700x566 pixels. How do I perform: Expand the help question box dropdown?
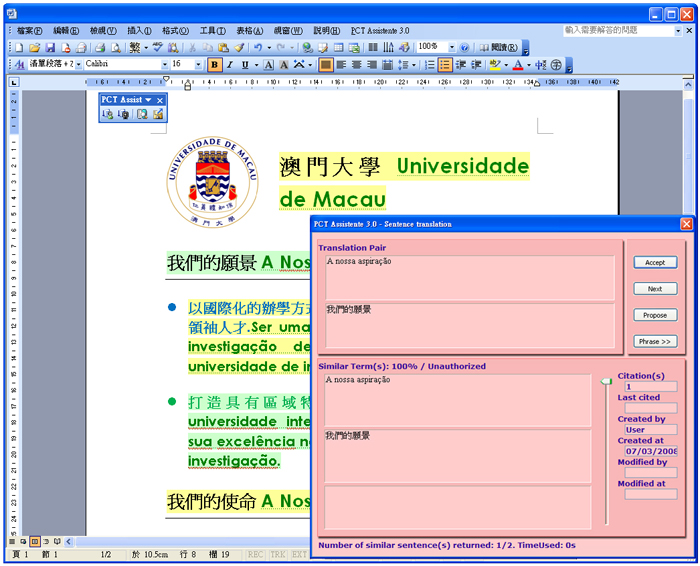click(678, 31)
